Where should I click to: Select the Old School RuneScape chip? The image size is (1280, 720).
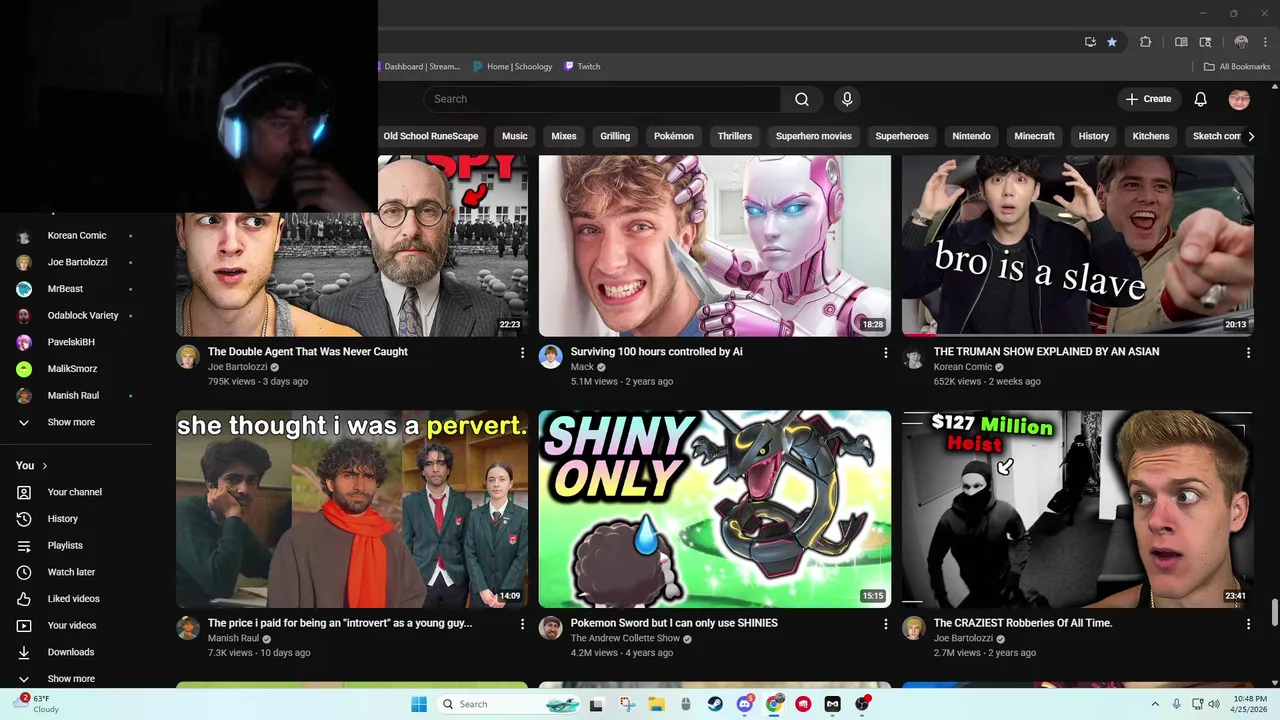[x=431, y=136]
